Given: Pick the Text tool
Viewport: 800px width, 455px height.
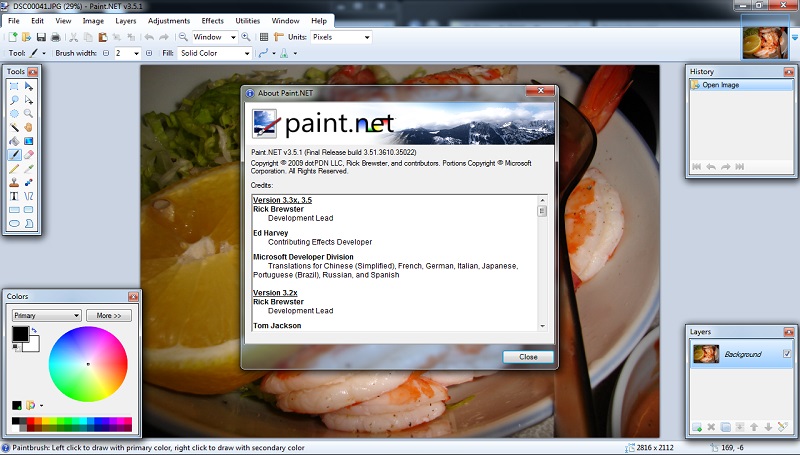Looking at the screenshot, I should (14, 196).
